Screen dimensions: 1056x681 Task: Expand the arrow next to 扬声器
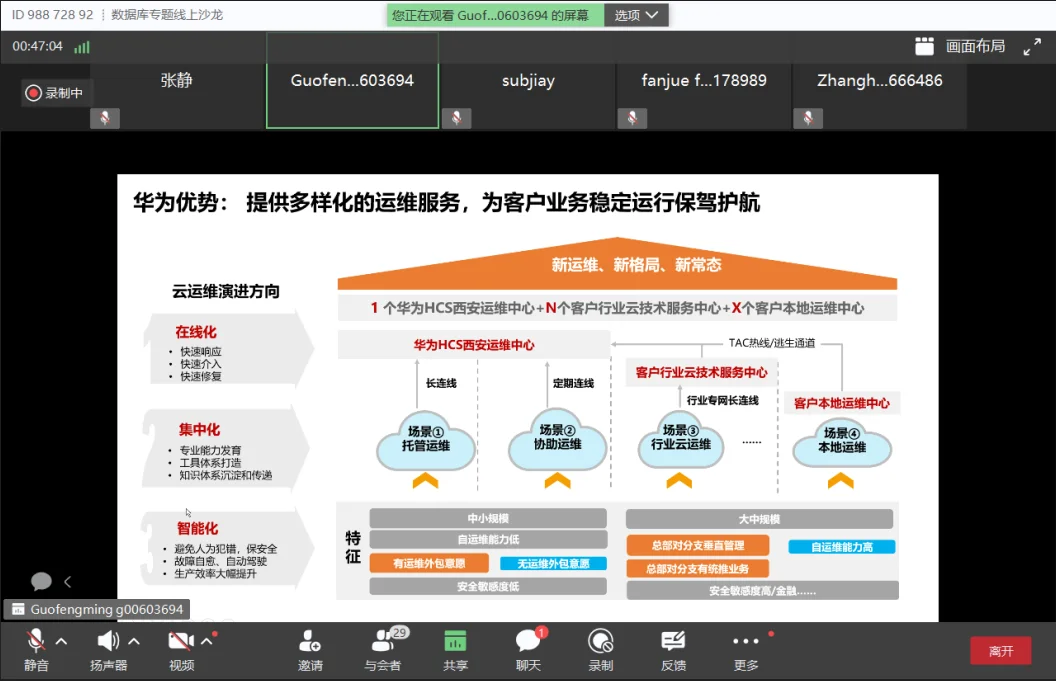[134, 641]
